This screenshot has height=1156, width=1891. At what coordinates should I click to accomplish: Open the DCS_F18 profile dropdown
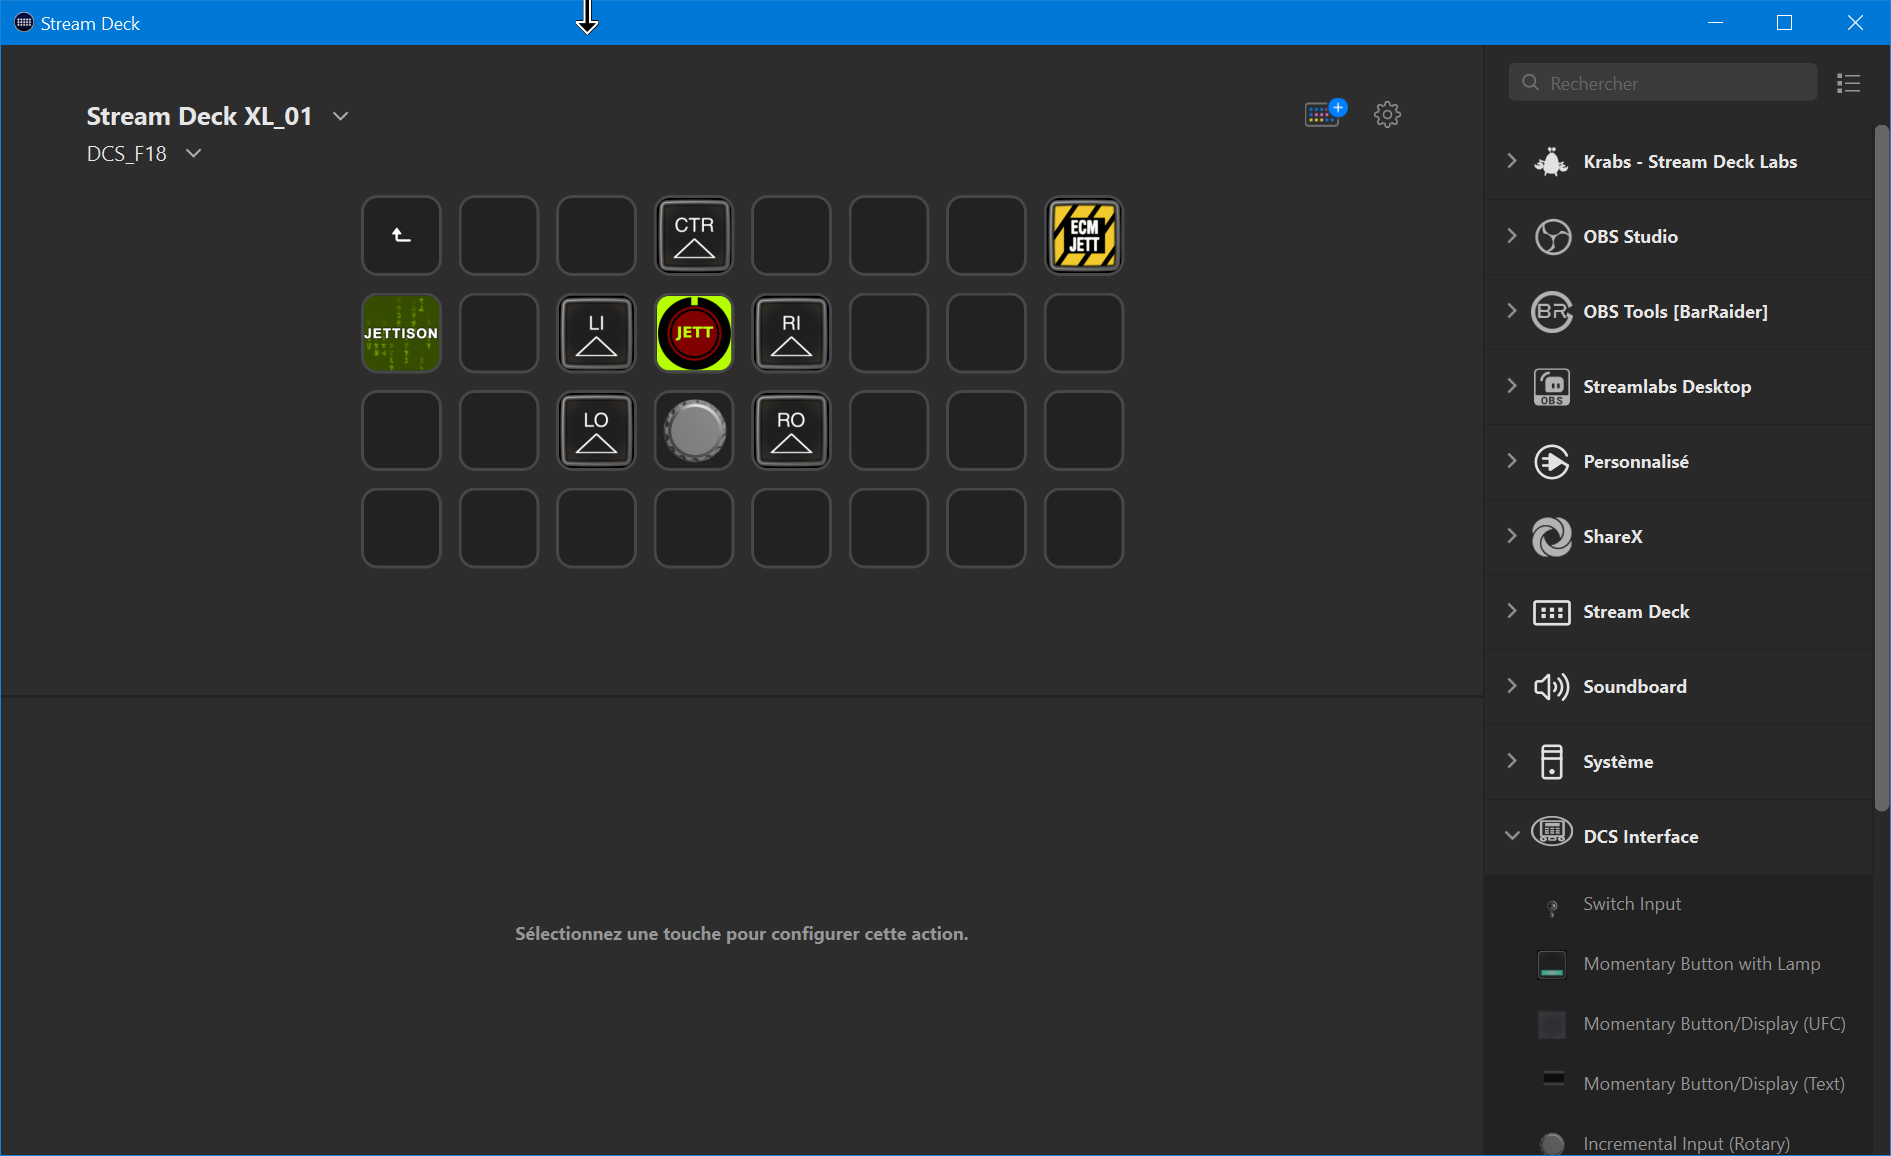click(194, 153)
